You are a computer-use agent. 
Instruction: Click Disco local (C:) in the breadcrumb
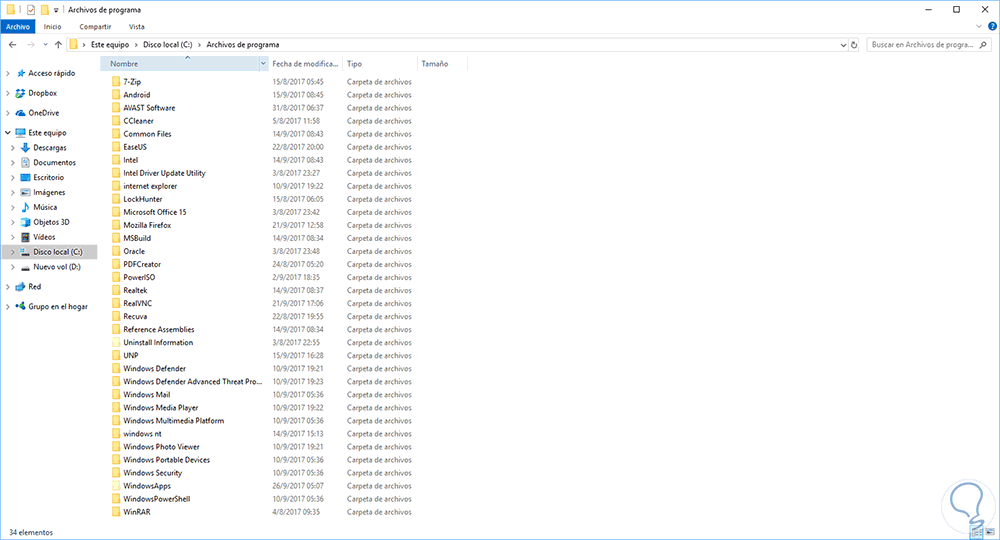[167, 45]
